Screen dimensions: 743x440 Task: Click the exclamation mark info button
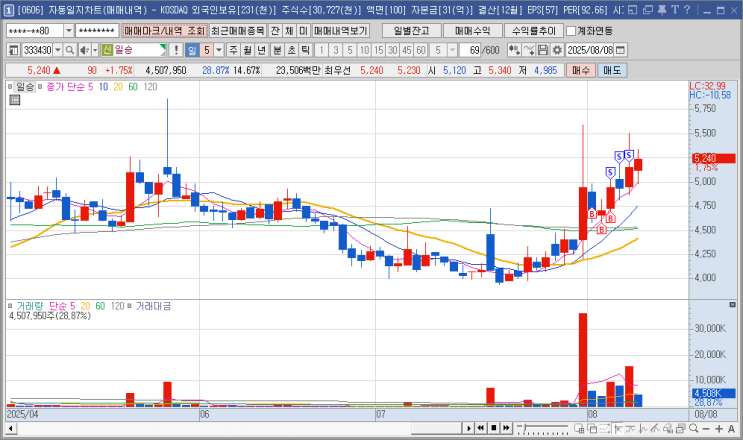[176, 50]
